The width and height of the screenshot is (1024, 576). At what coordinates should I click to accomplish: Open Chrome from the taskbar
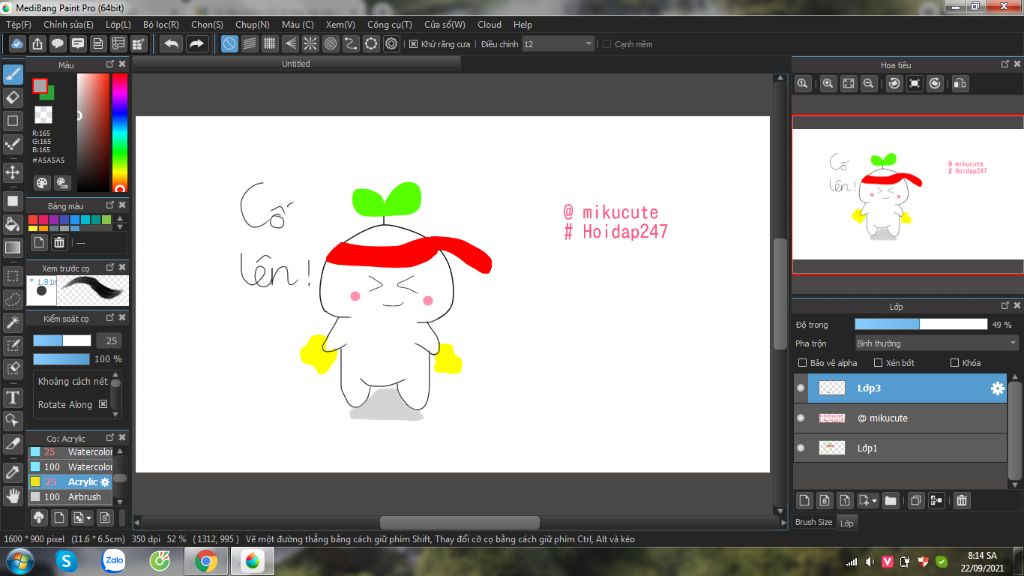click(206, 561)
